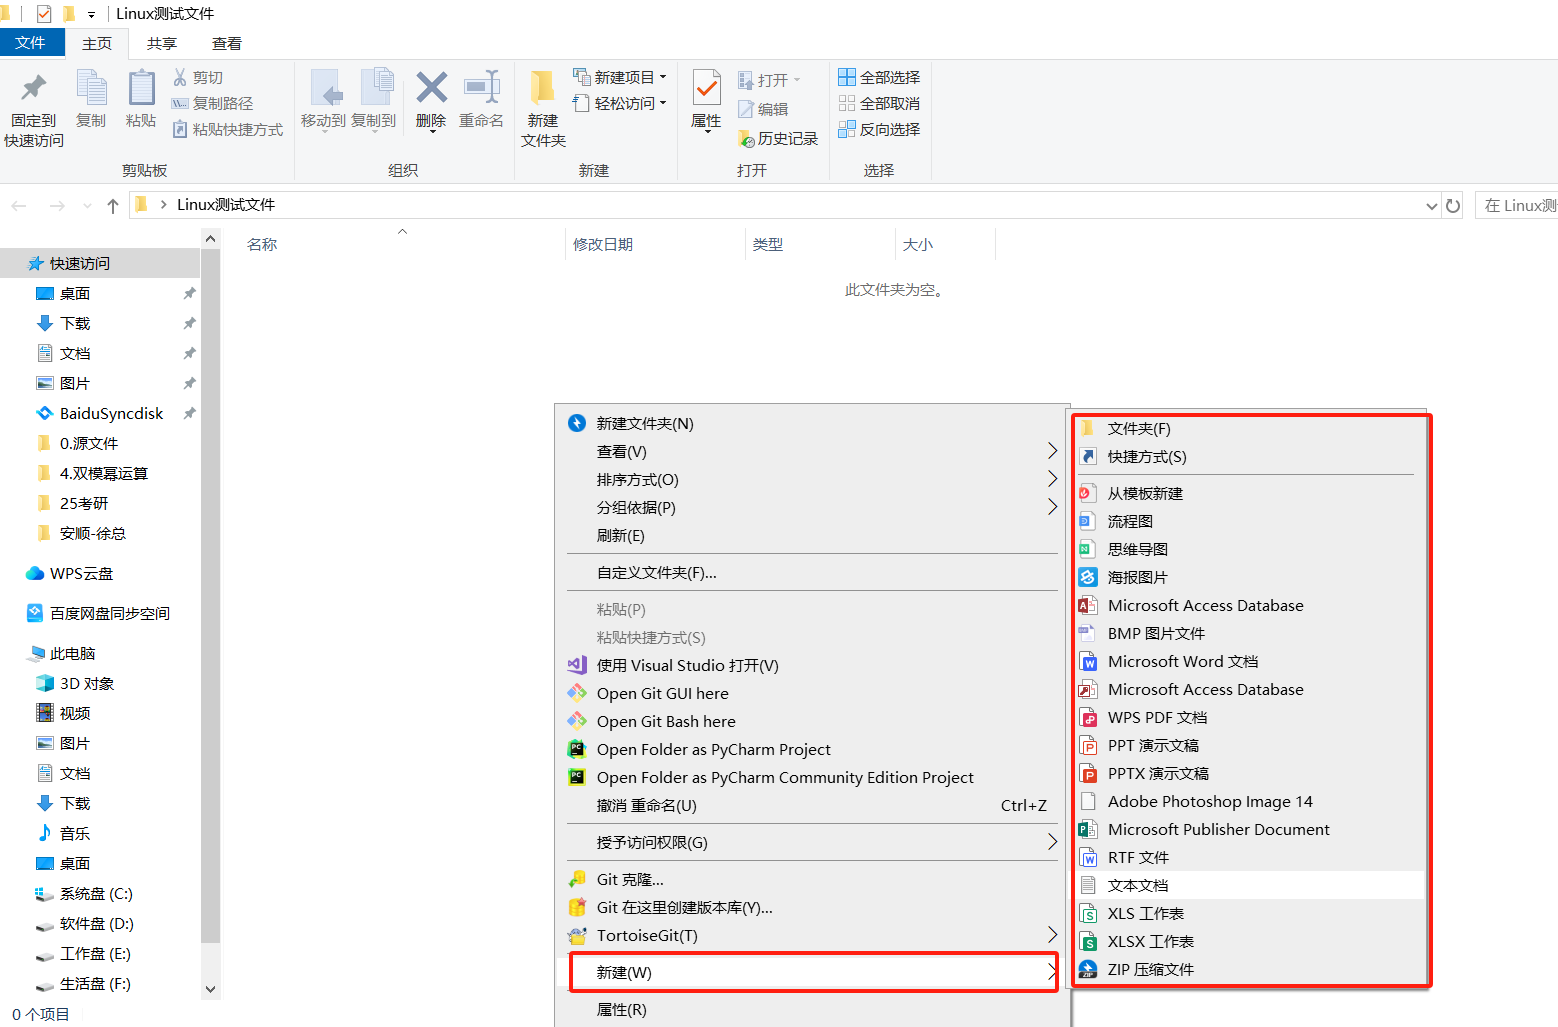The width and height of the screenshot is (1558, 1027).
Task: Choose Open Folder as PyCharm Project
Action: (x=812, y=749)
